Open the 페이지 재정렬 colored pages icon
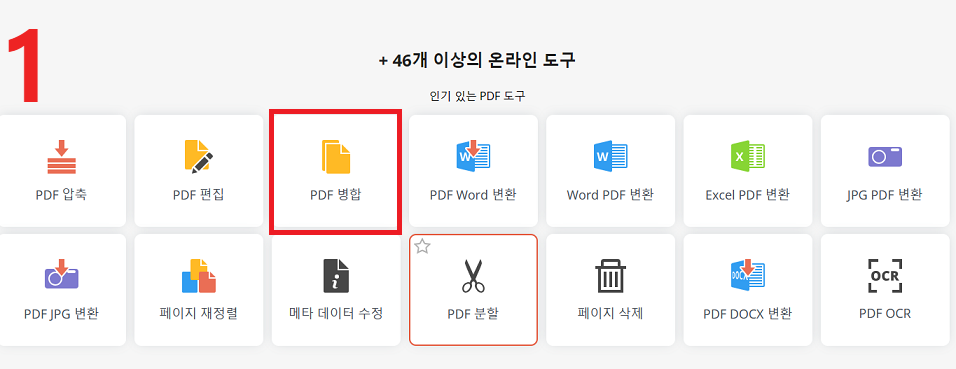956x369 pixels. pos(199,276)
